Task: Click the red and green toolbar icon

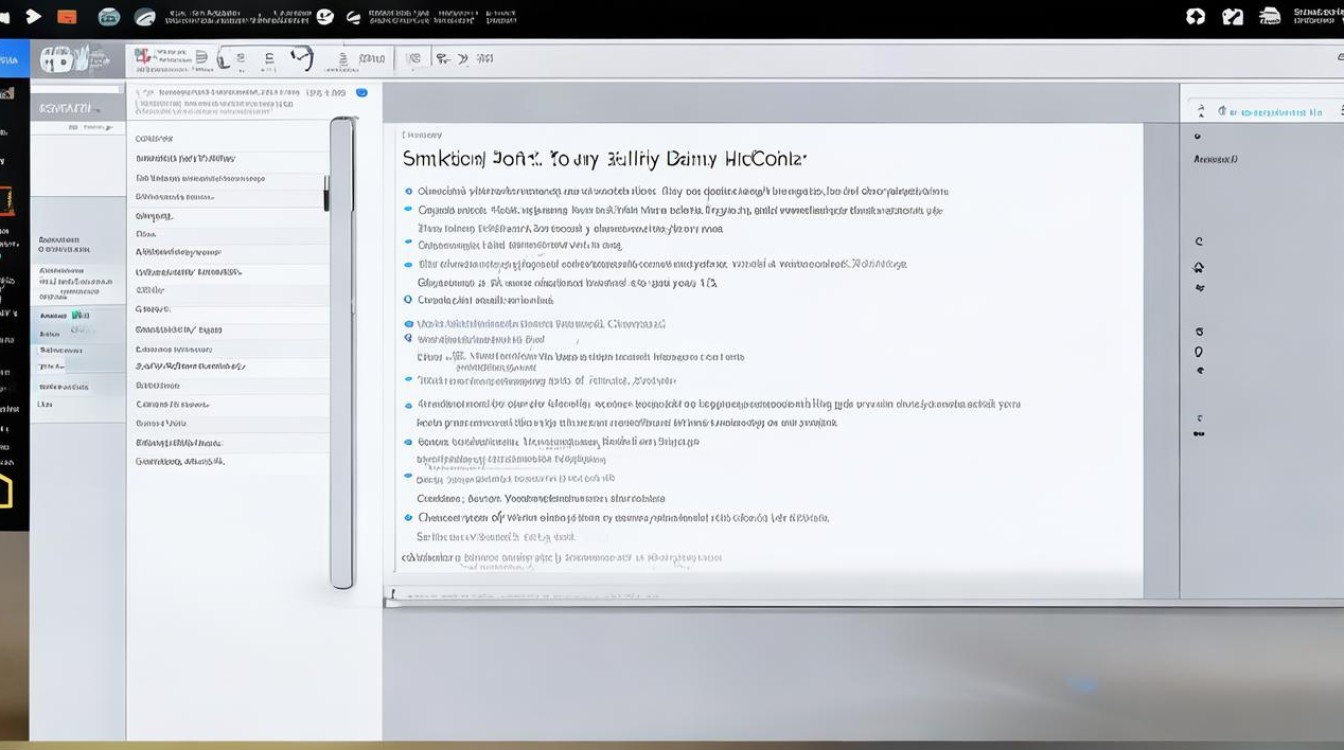Action: point(143,59)
